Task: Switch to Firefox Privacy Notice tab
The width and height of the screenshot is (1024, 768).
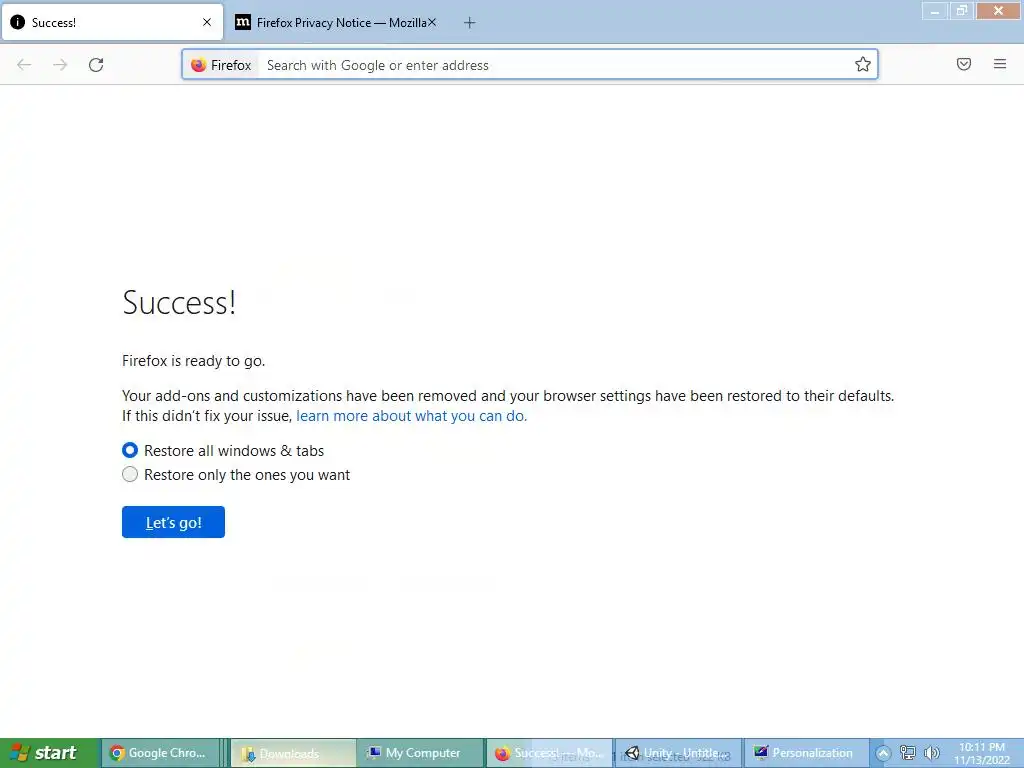Action: (x=336, y=22)
